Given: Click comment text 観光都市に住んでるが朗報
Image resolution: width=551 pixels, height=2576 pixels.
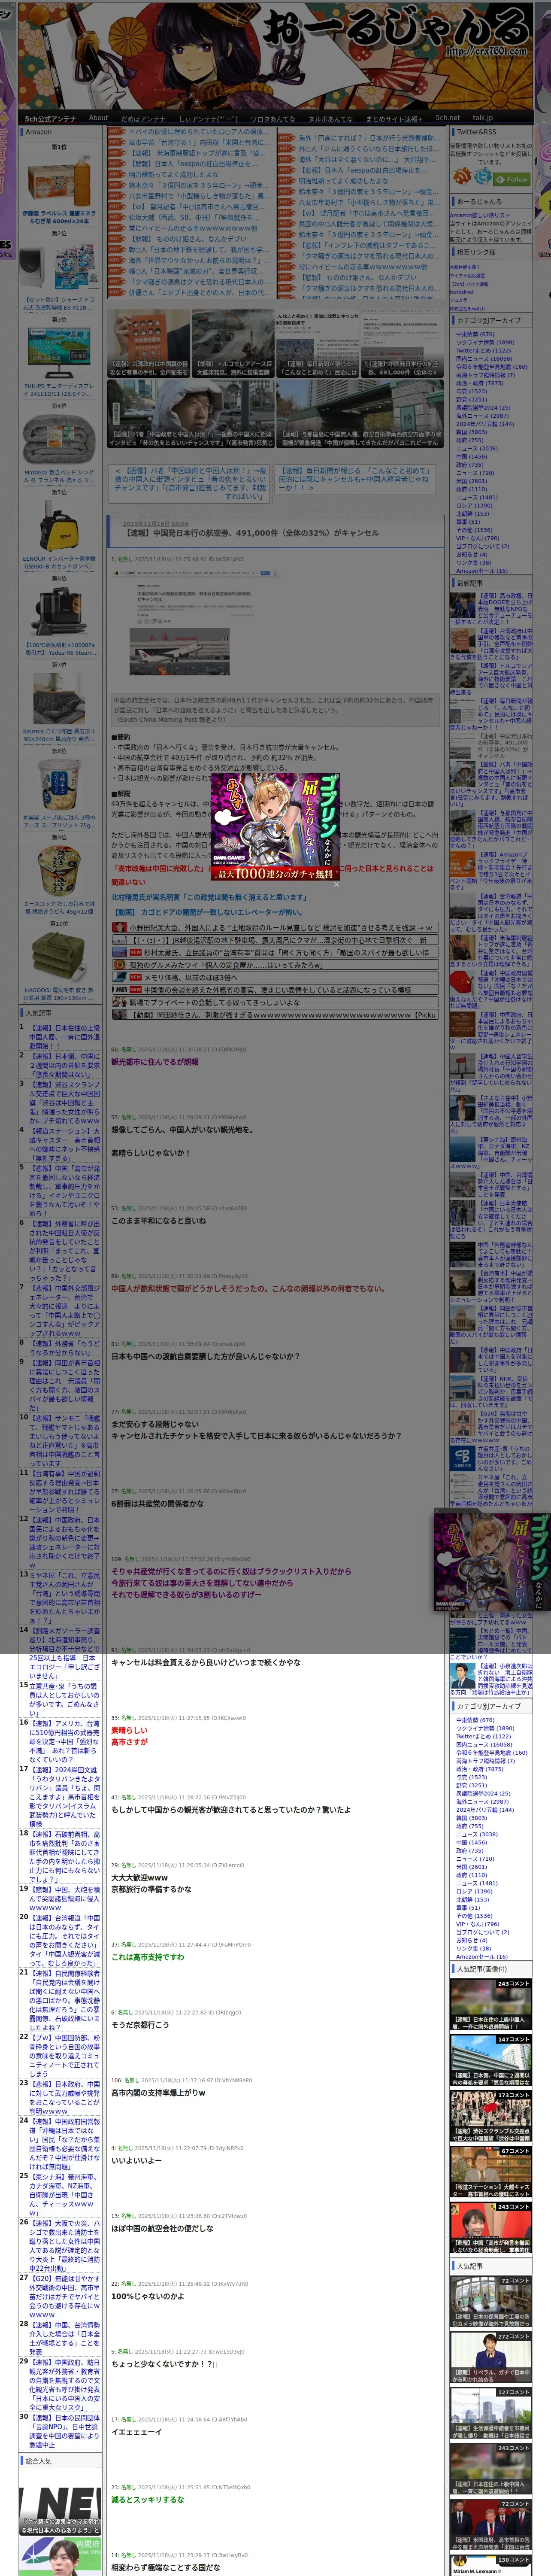Looking at the screenshot, I should 154,1062.
